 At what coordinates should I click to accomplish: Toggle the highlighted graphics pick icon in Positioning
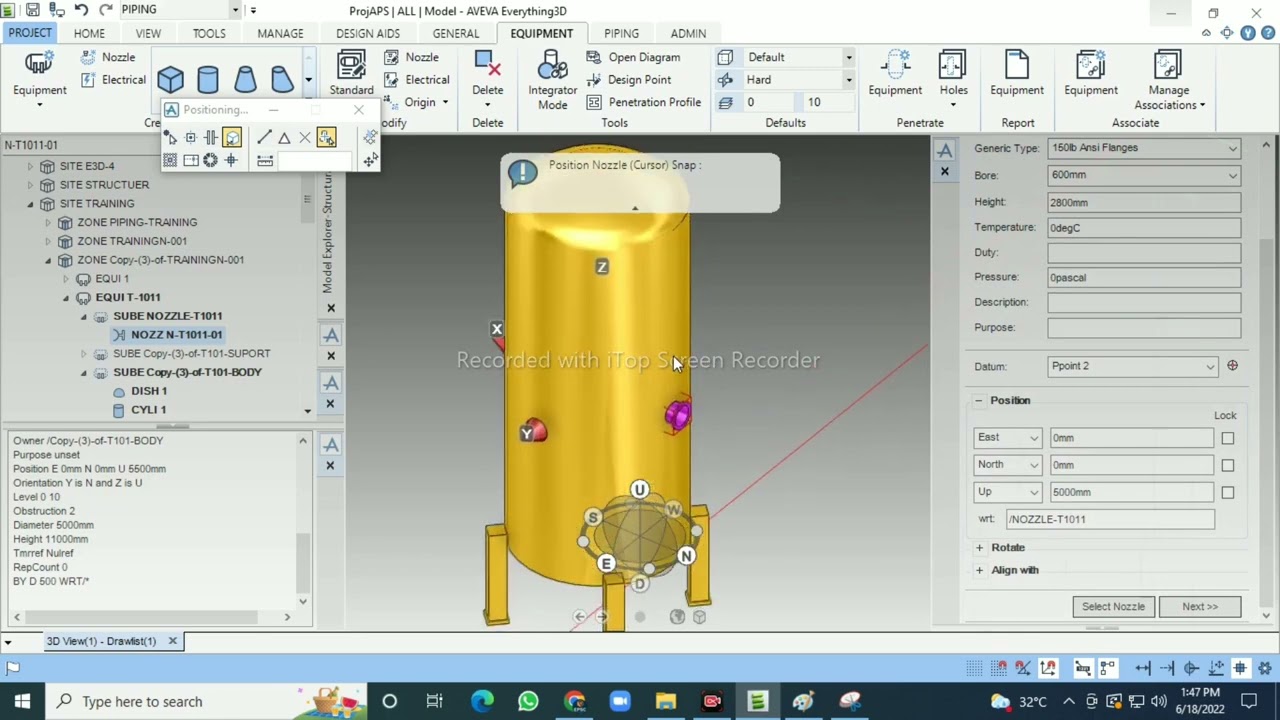(x=232, y=137)
